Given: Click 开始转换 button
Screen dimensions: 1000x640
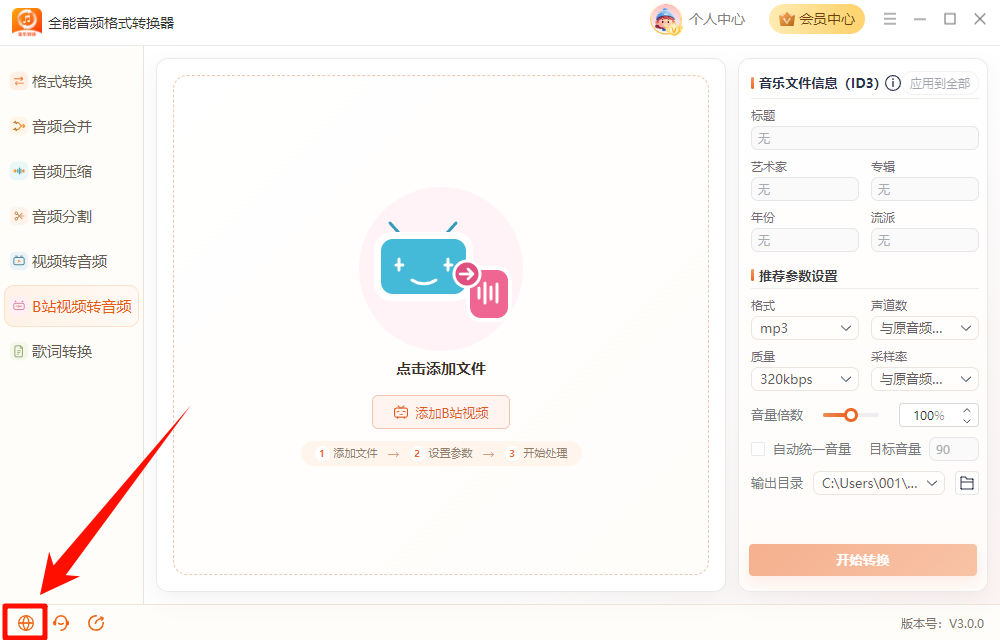Looking at the screenshot, I should 863,560.
